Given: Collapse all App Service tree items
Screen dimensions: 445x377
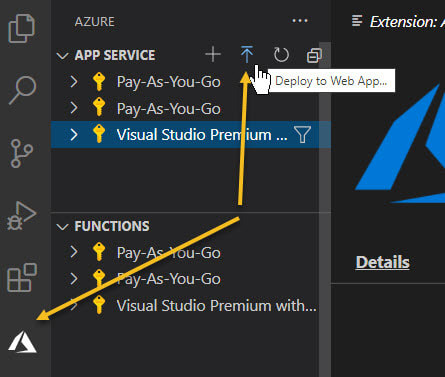Looking at the screenshot, I should [x=314, y=55].
